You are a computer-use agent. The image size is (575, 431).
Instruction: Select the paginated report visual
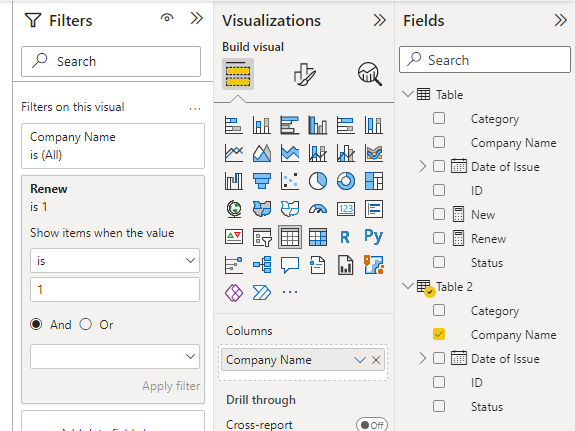point(346,265)
